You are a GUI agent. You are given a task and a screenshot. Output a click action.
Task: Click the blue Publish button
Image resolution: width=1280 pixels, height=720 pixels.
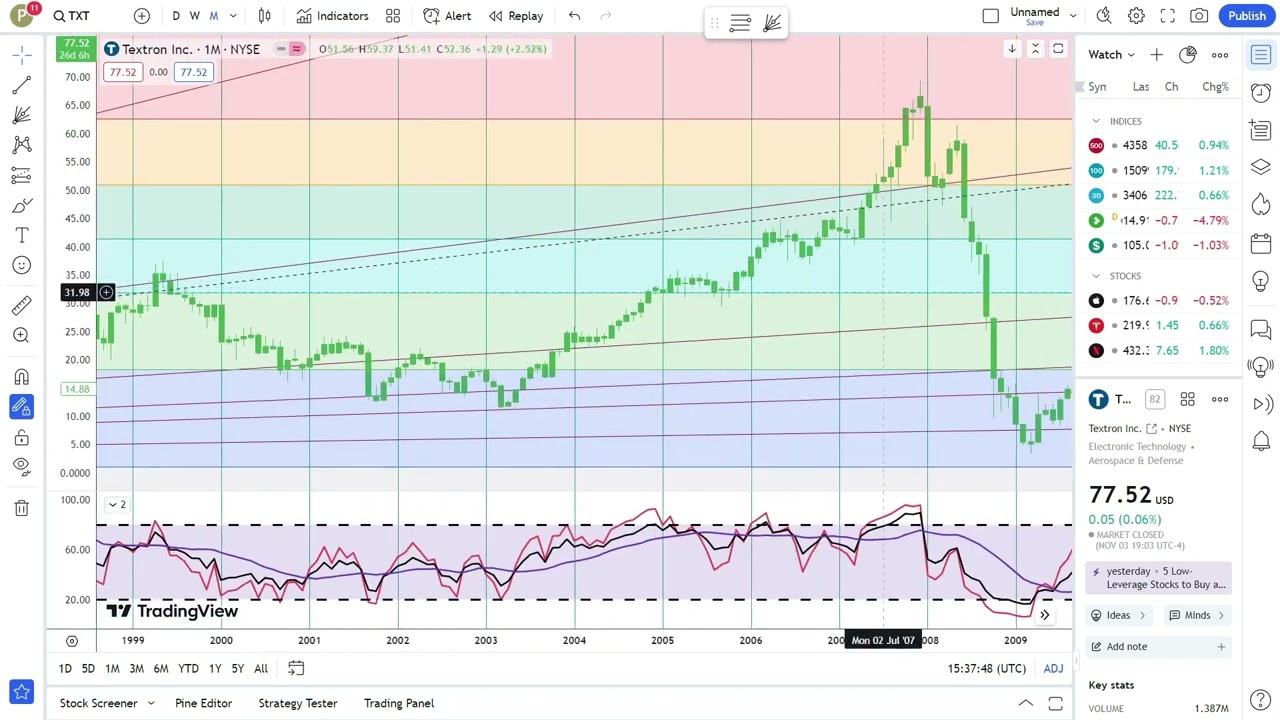pyautogui.click(x=1247, y=16)
